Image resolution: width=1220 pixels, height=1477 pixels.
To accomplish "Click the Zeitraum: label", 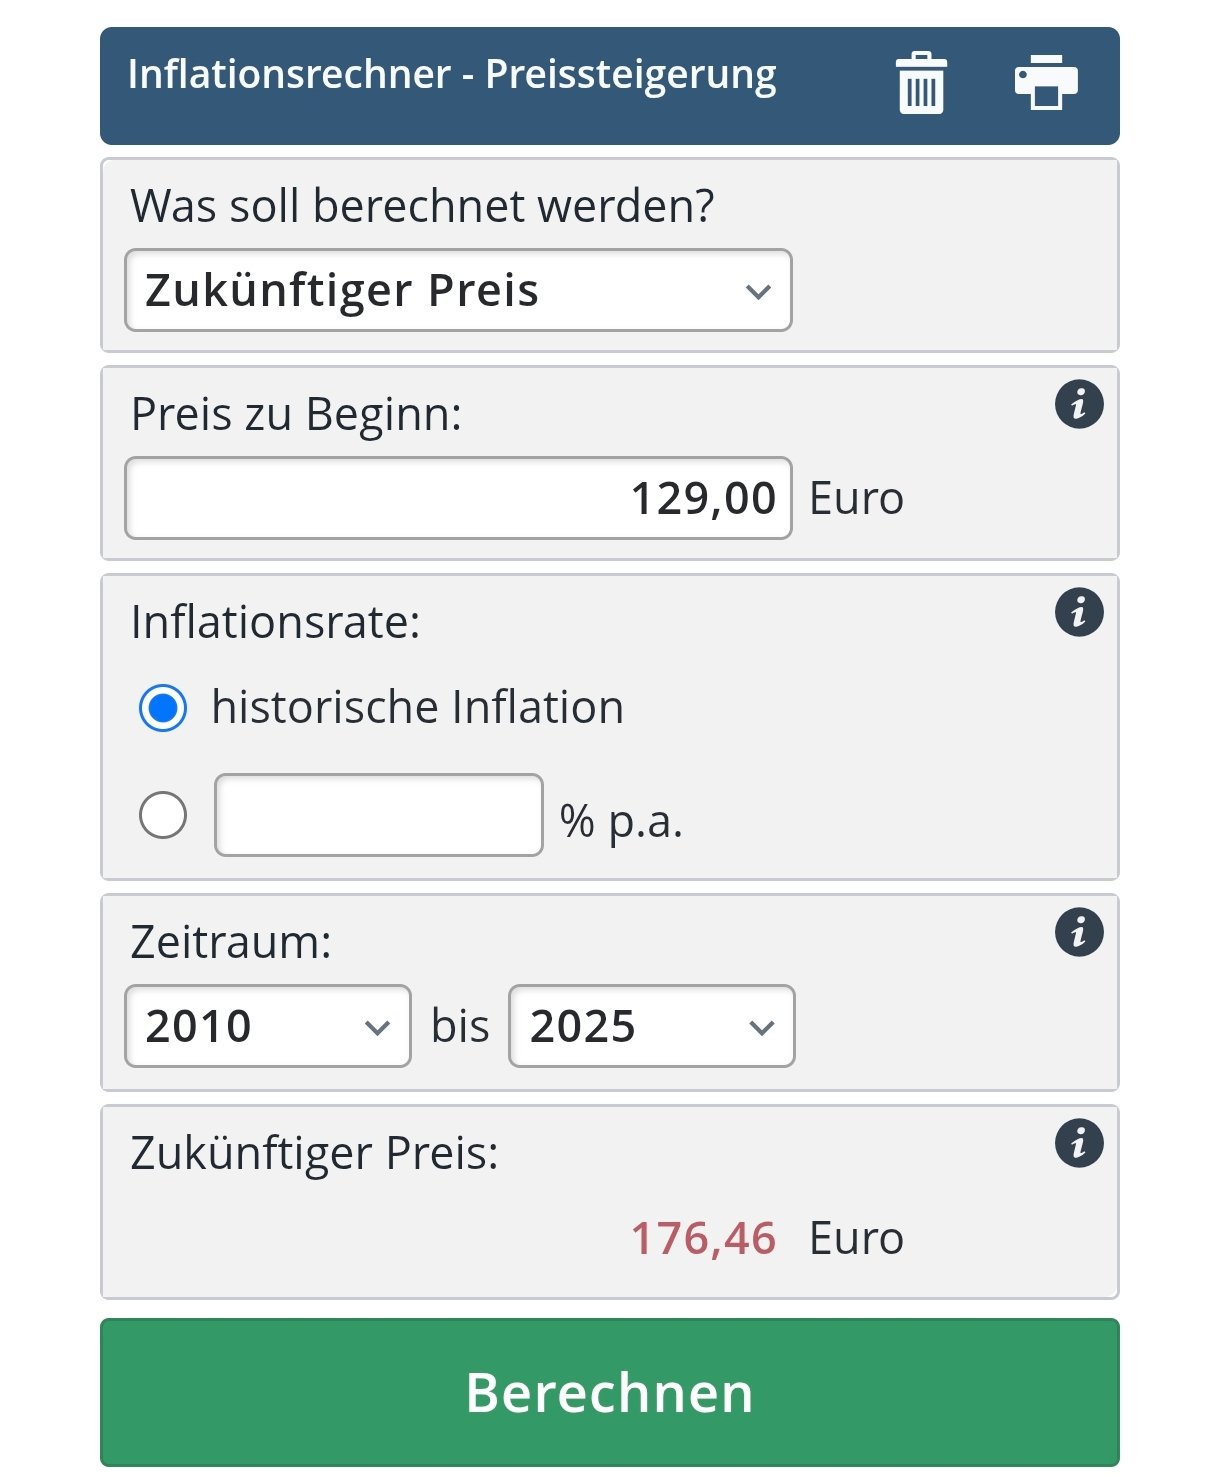I will pos(231,942).
